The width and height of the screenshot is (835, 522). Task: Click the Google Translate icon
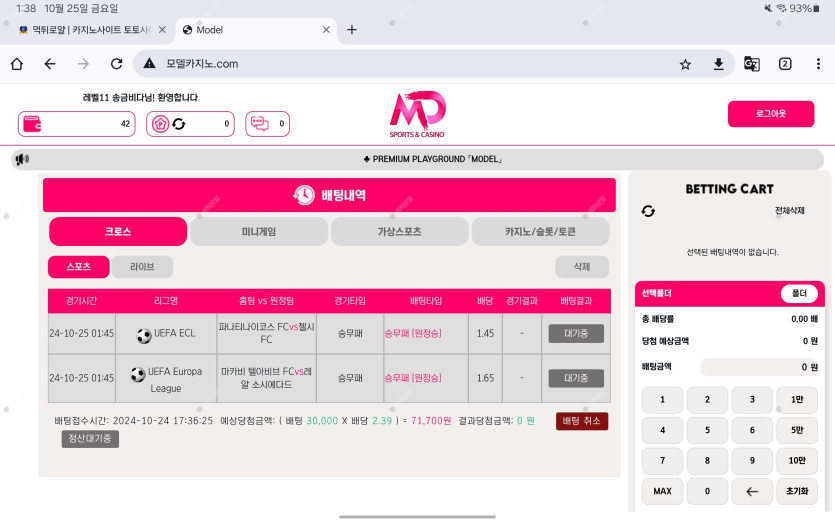(x=751, y=64)
